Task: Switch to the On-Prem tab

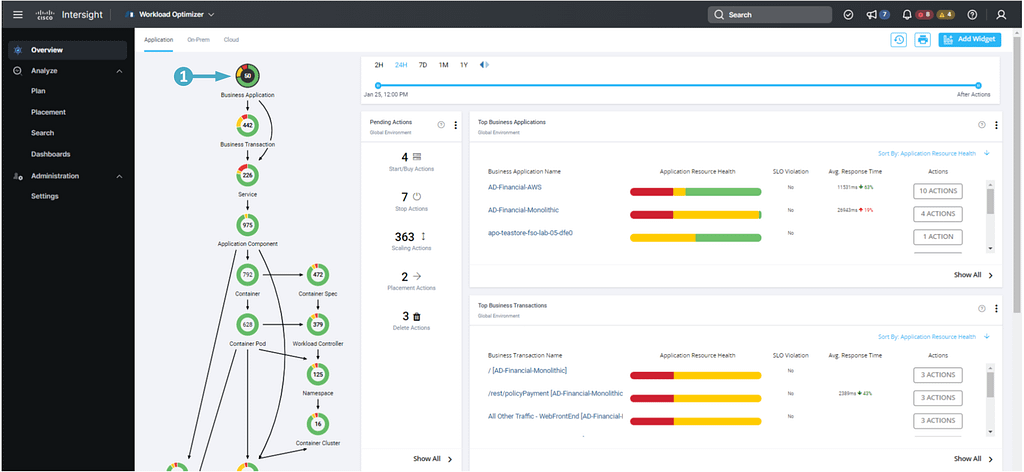Action: (198, 39)
